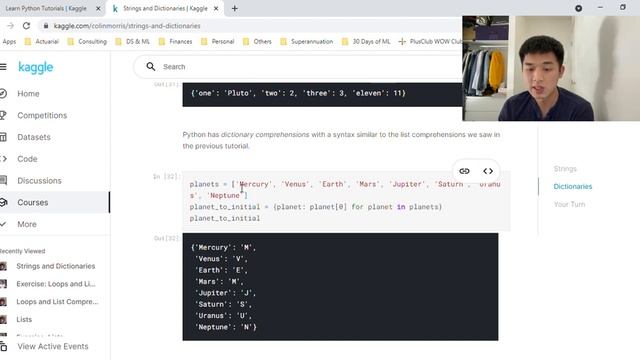Click the Code brackets icon

3,159
